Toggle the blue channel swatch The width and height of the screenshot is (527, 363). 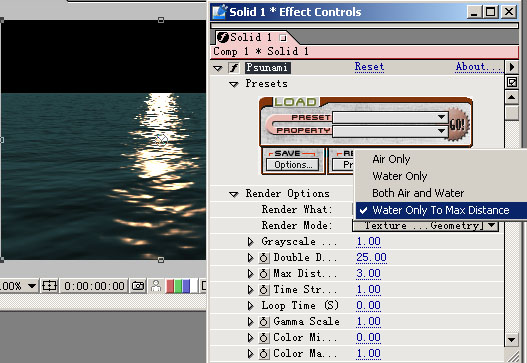pos(186,286)
